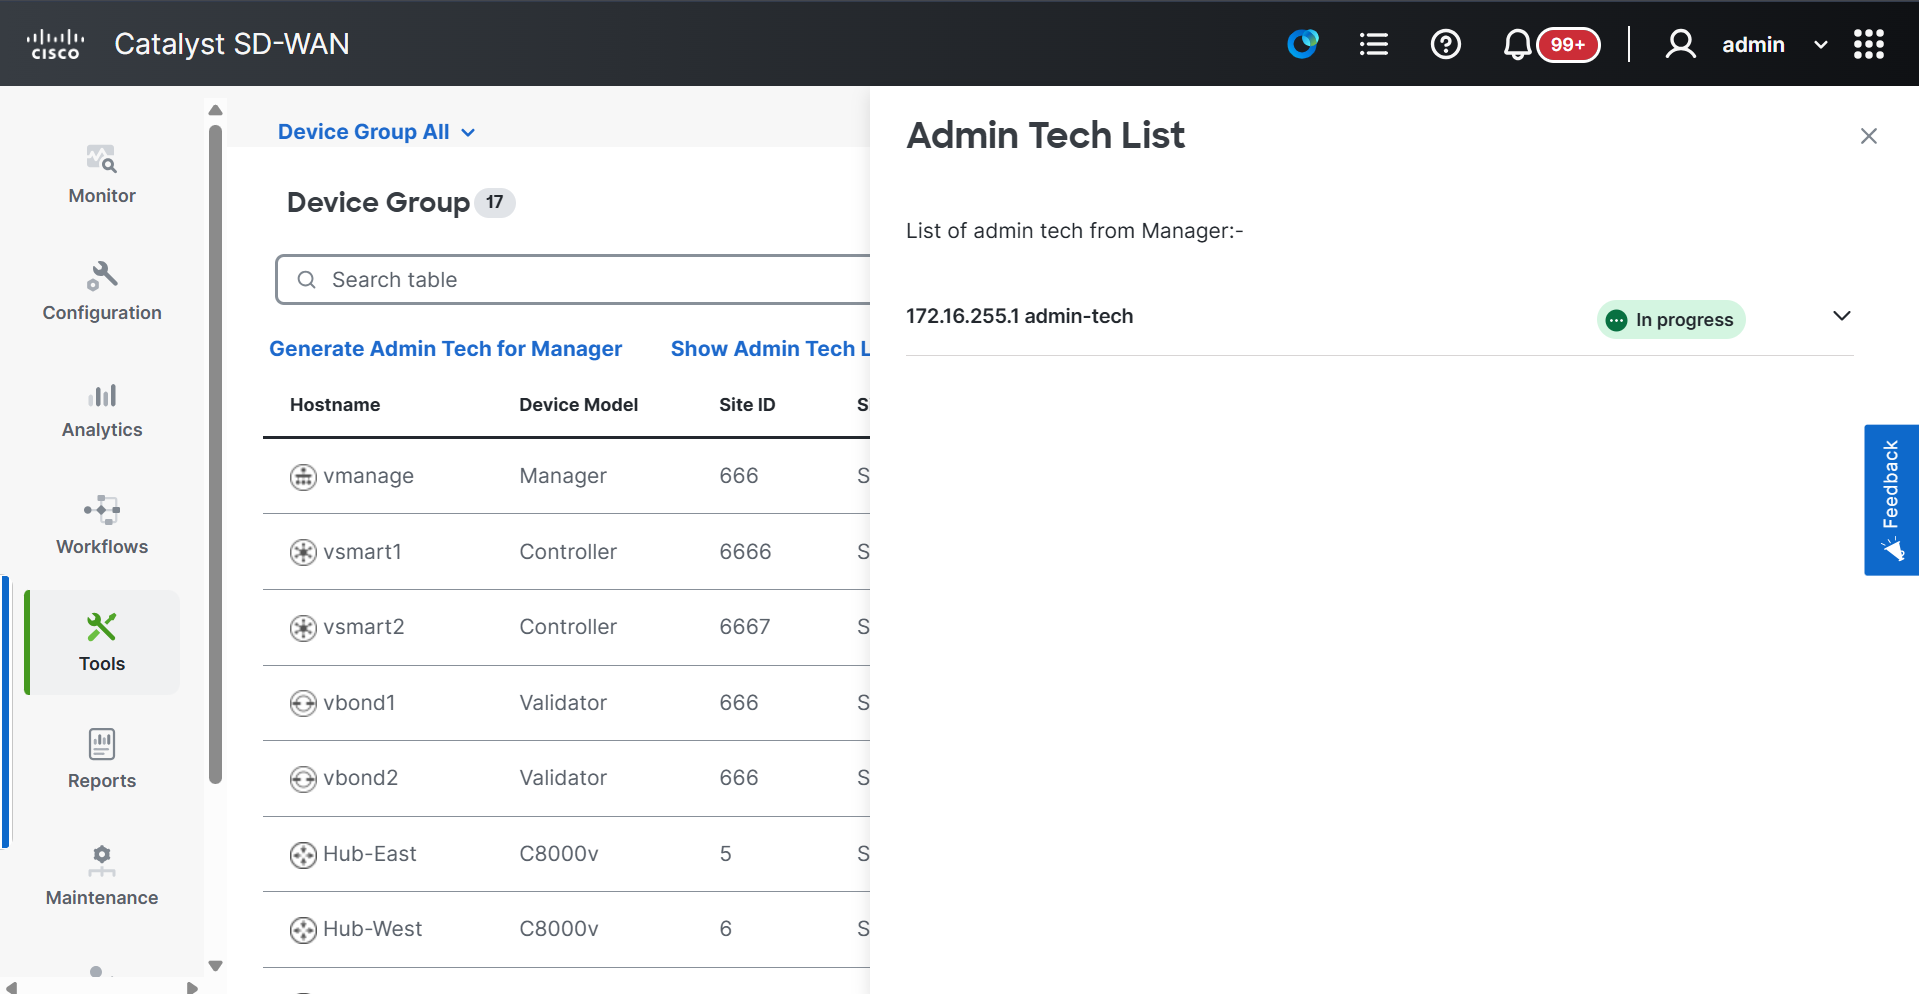This screenshot has width=1919, height=994.
Task: Open the help question mark icon
Action: click(1445, 44)
